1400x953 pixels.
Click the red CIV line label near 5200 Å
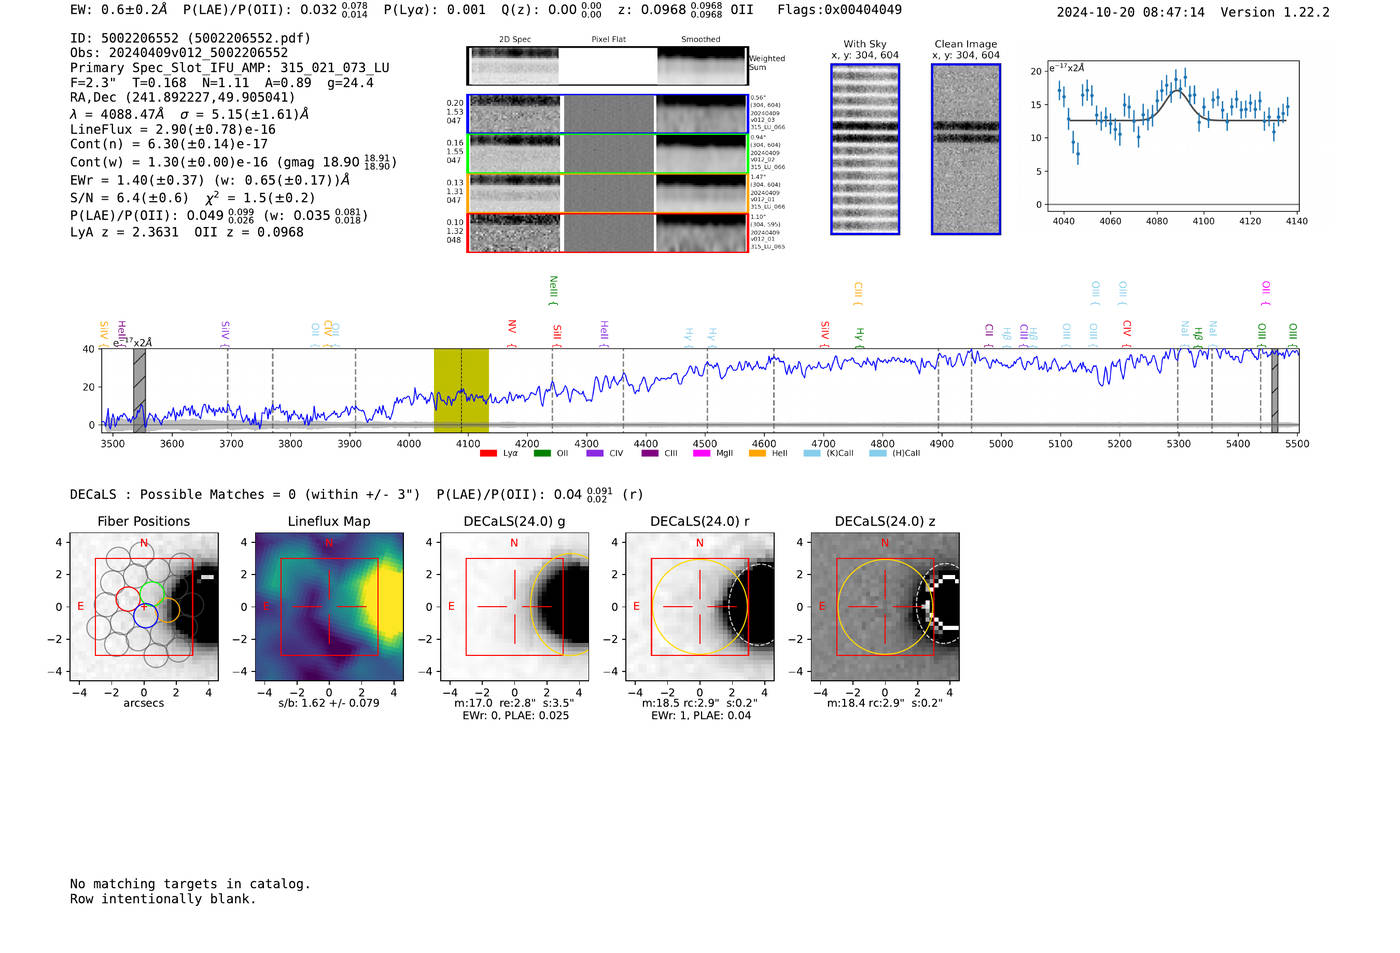[x=1127, y=332]
